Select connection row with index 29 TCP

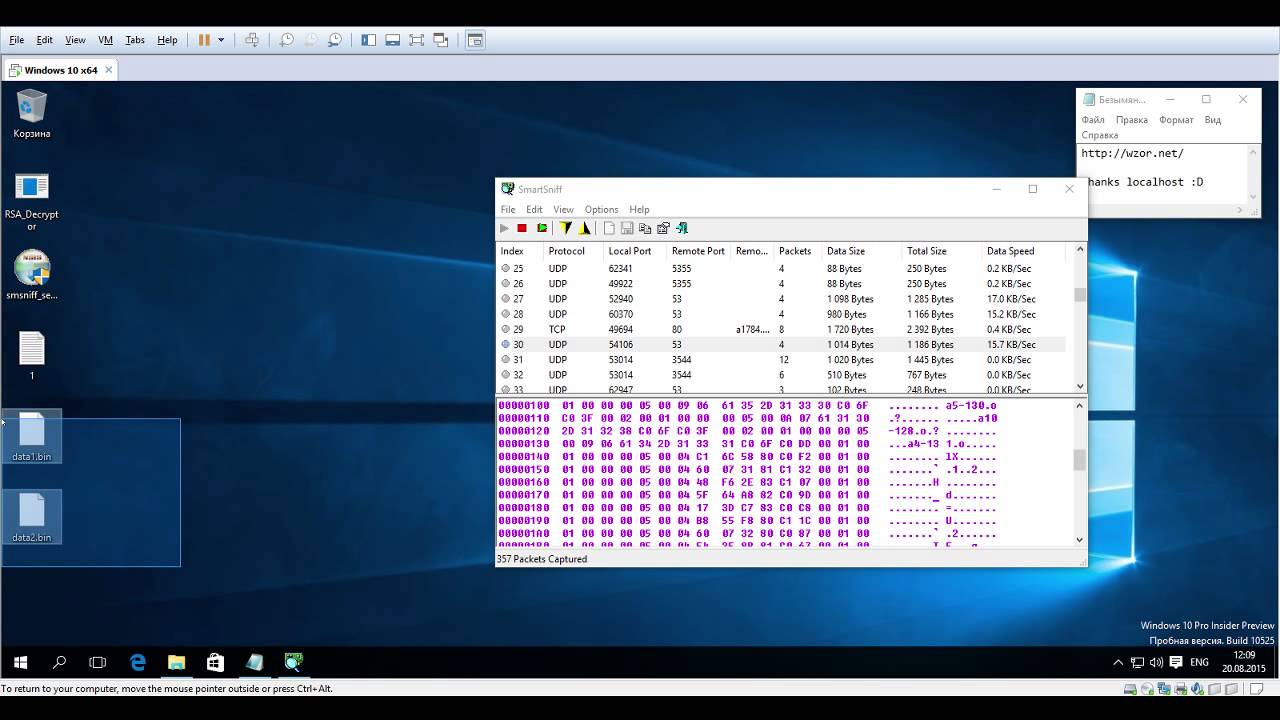pyautogui.click(x=782, y=329)
